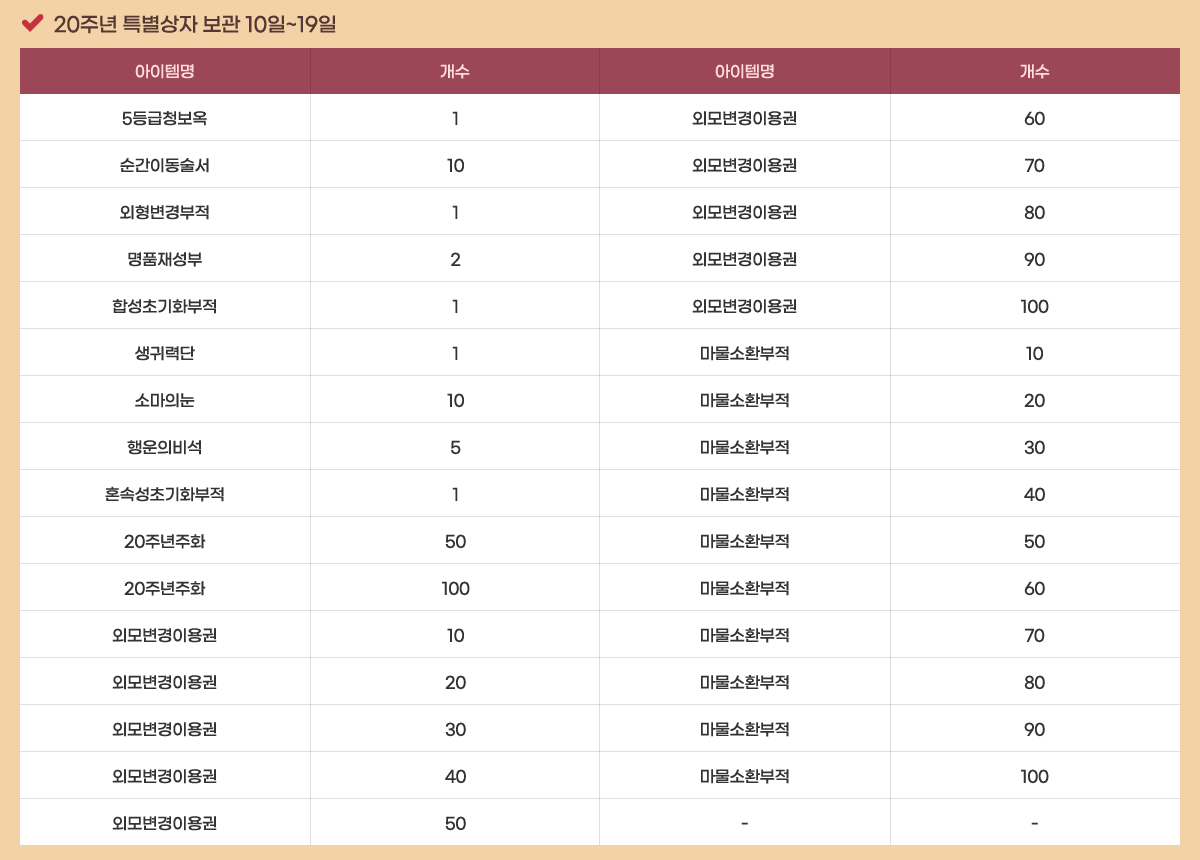Select 20주년주화 in the row with quantity 100
This screenshot has height=860, width=1200.
click(165, 588)
